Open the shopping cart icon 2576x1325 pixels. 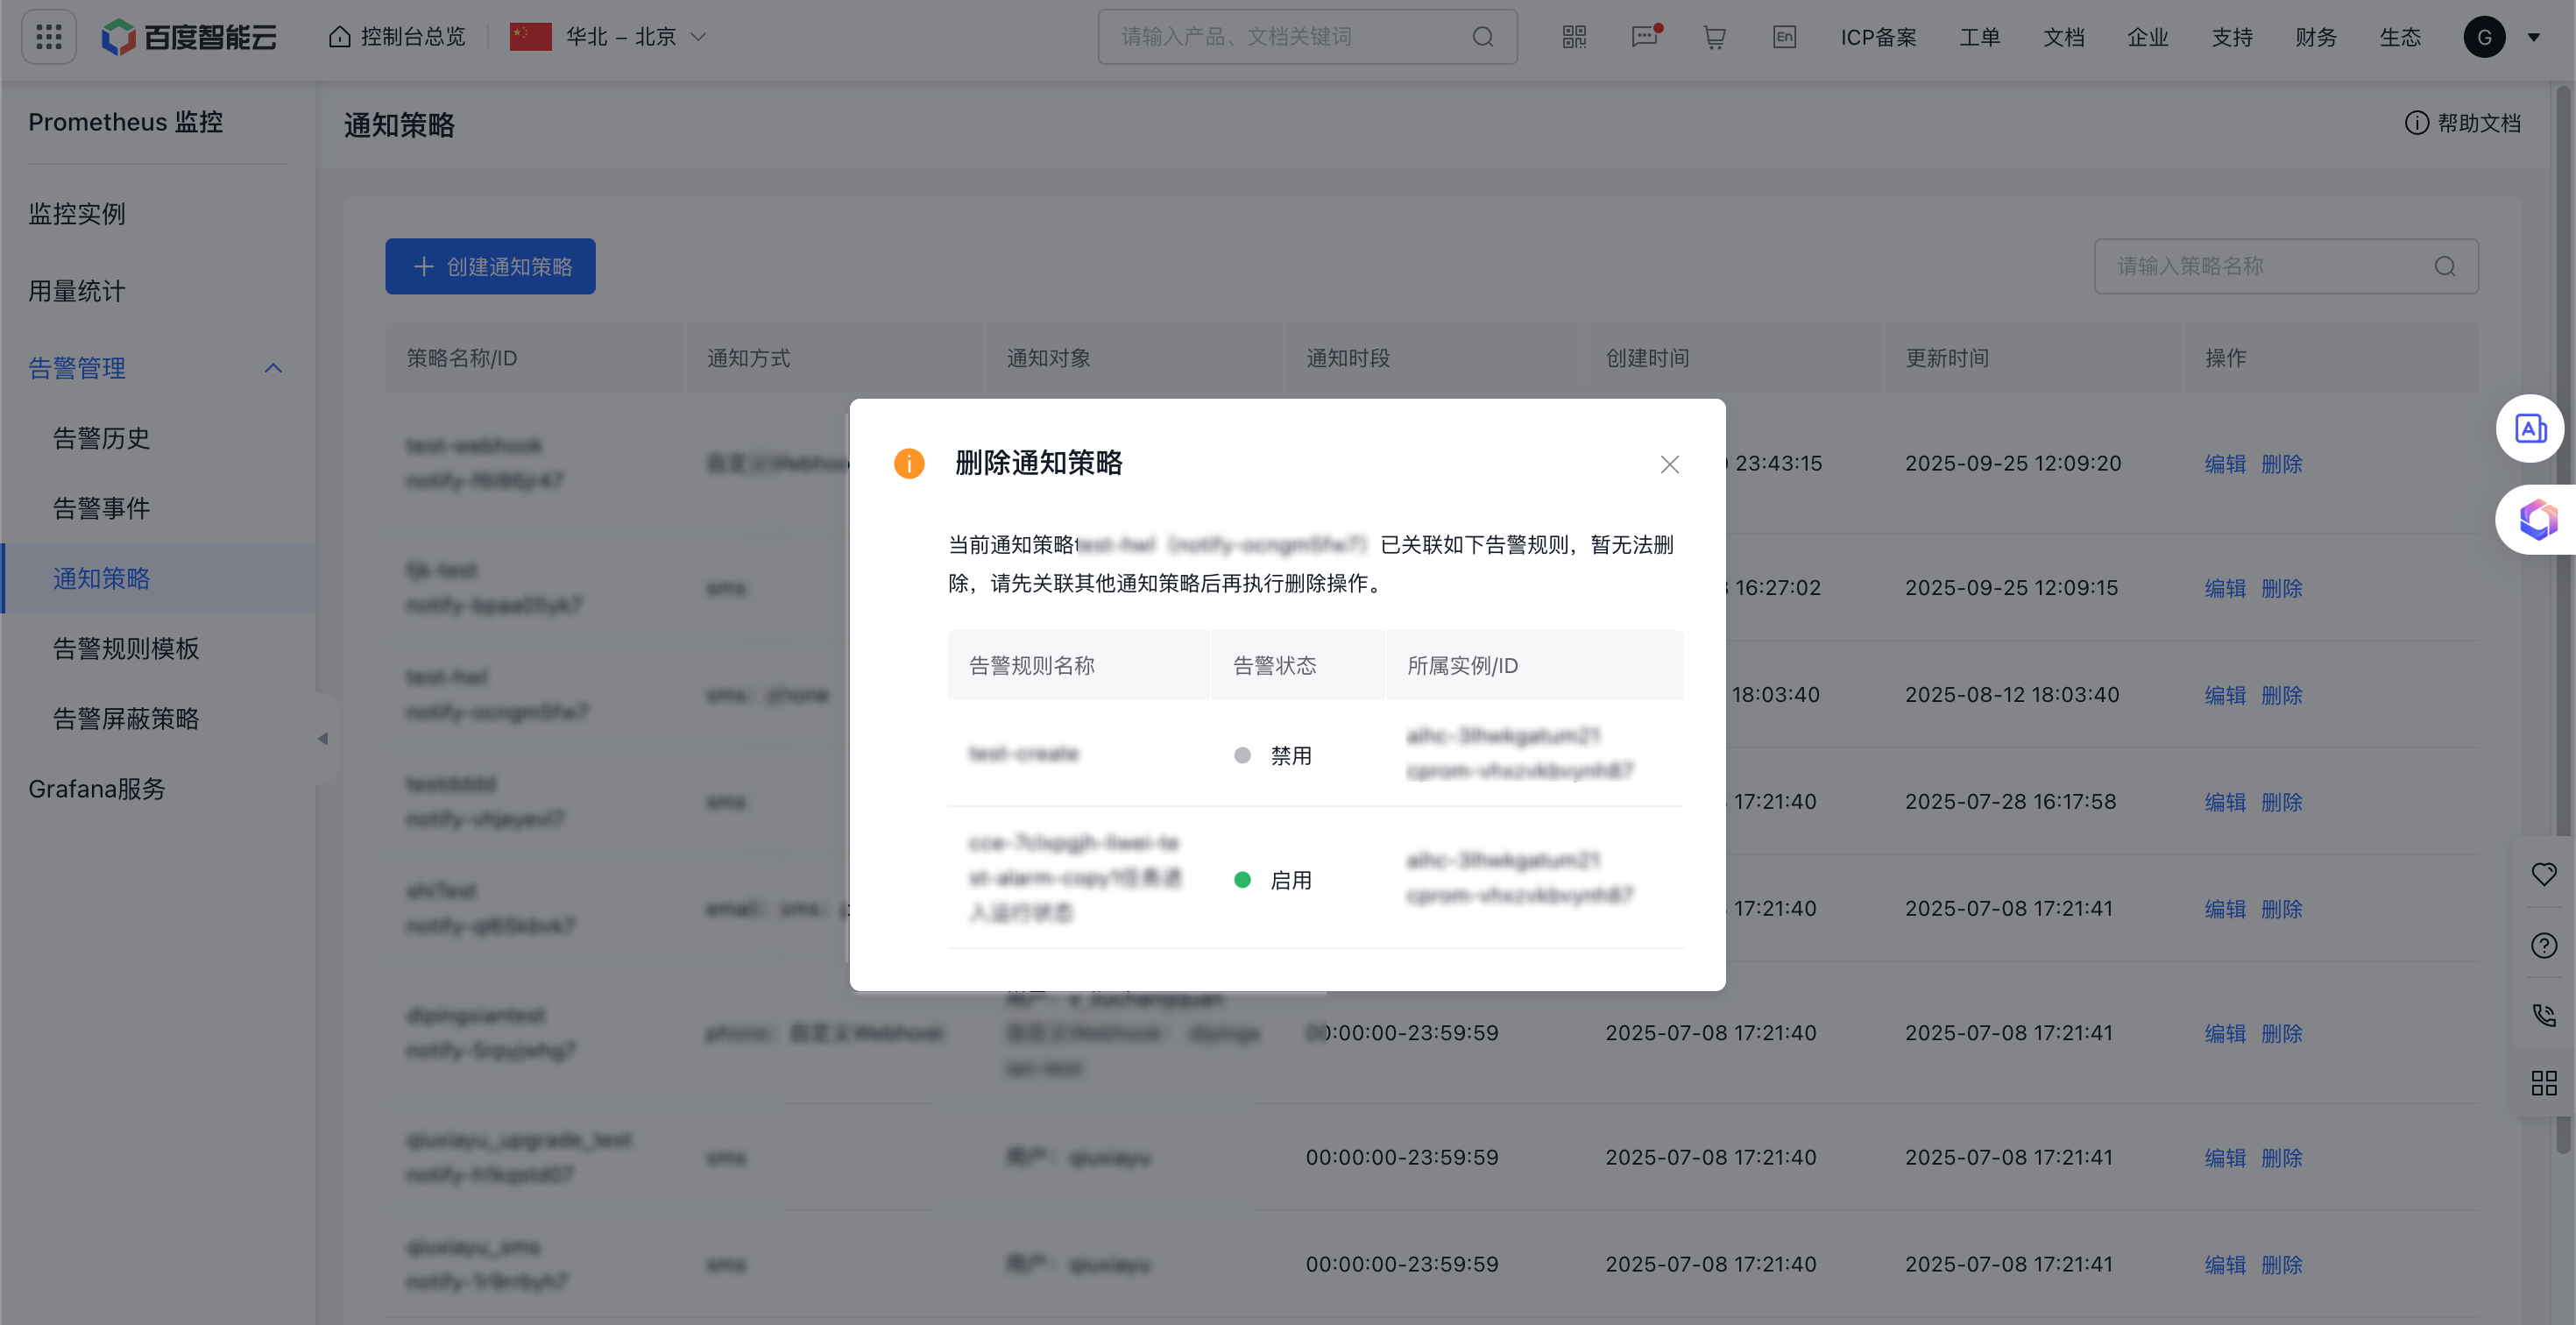click(1714, 37)
